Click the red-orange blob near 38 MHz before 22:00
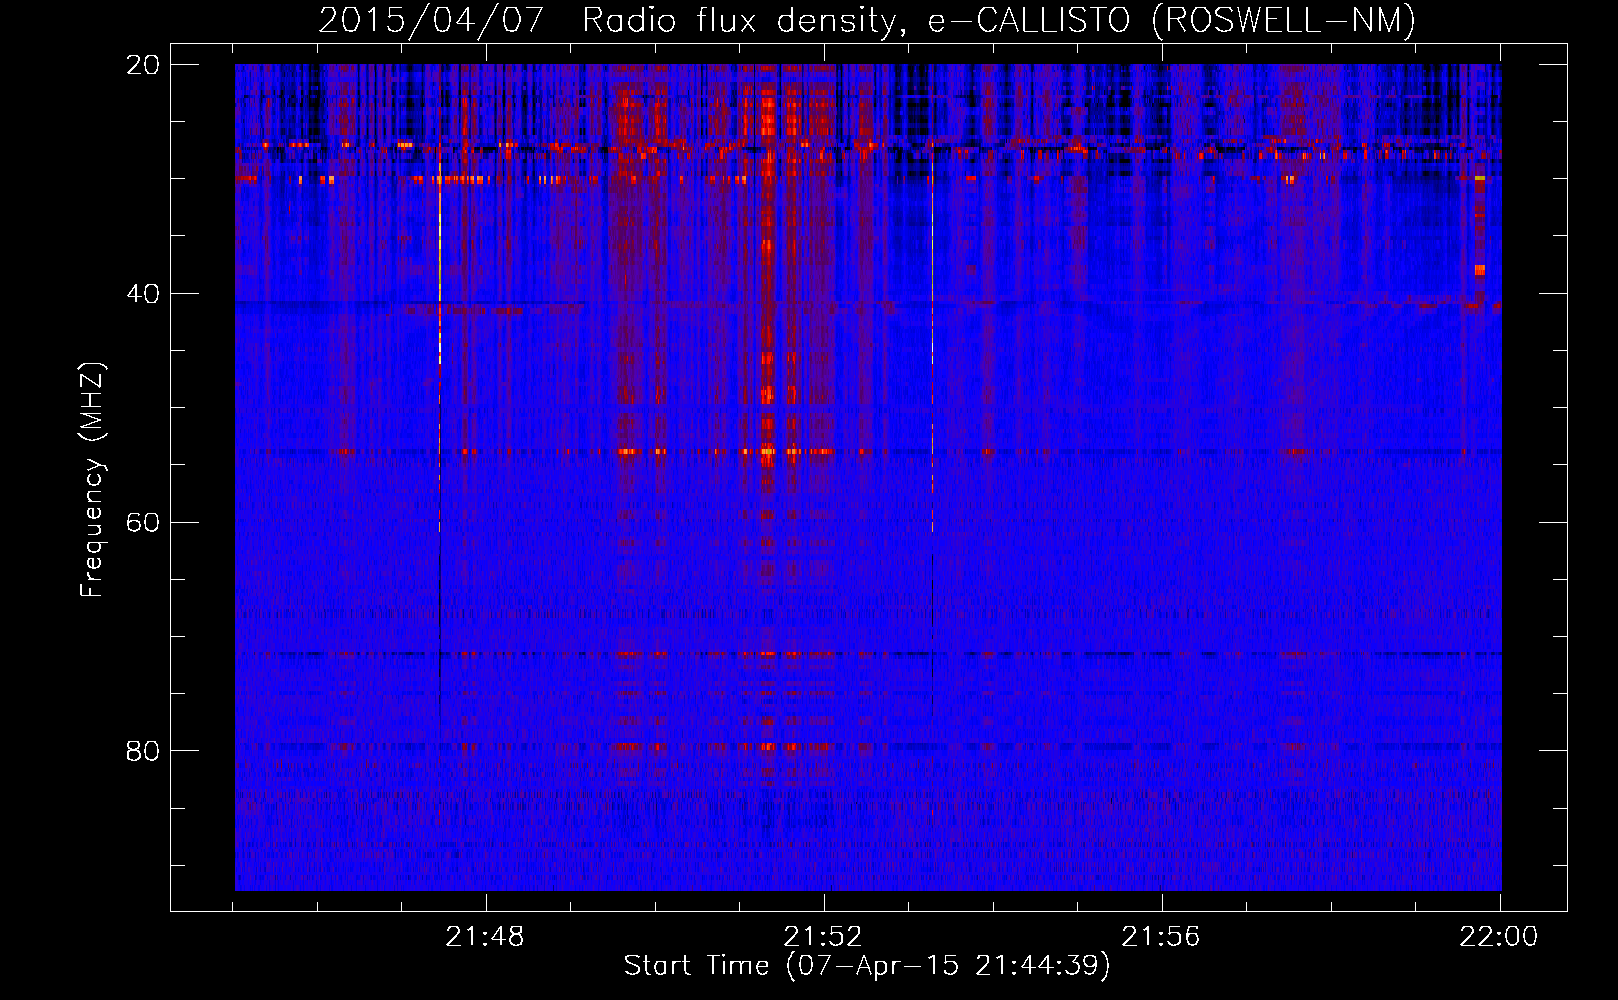Screen dimensions: 1618x1000 [1480, 270]
